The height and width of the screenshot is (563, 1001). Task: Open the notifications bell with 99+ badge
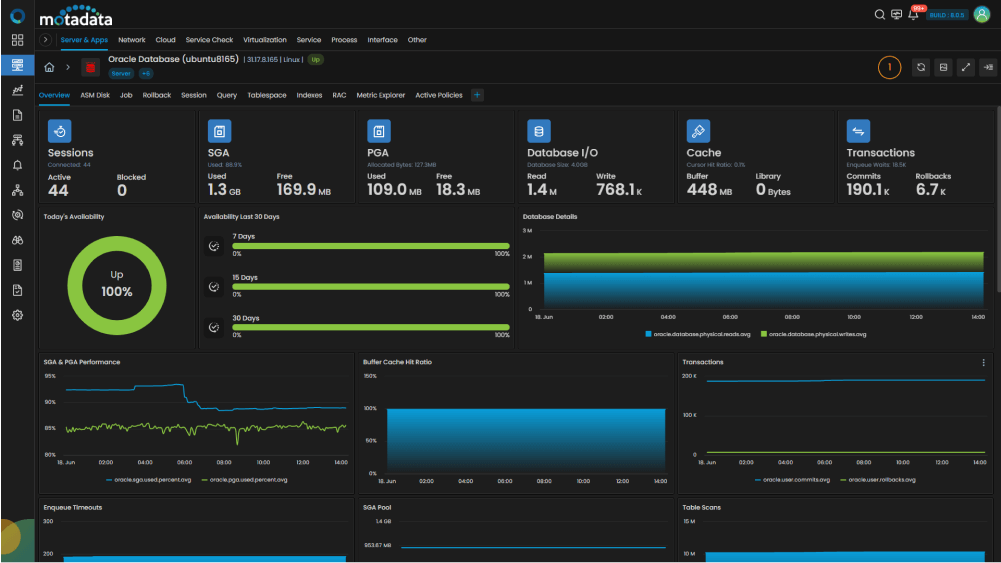pyautogui.click(x=914, y=15)
